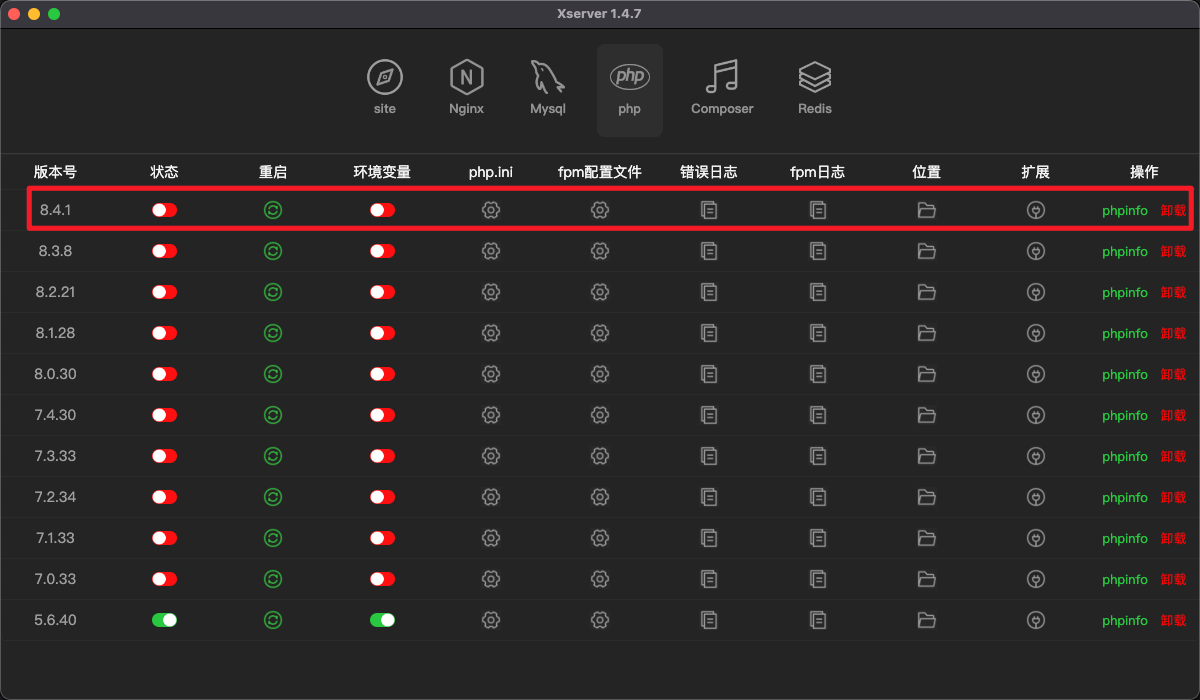Click the 版本号 column header
Image resolution: width=1200 pixels, height=700 pixels.
point(55,172)
